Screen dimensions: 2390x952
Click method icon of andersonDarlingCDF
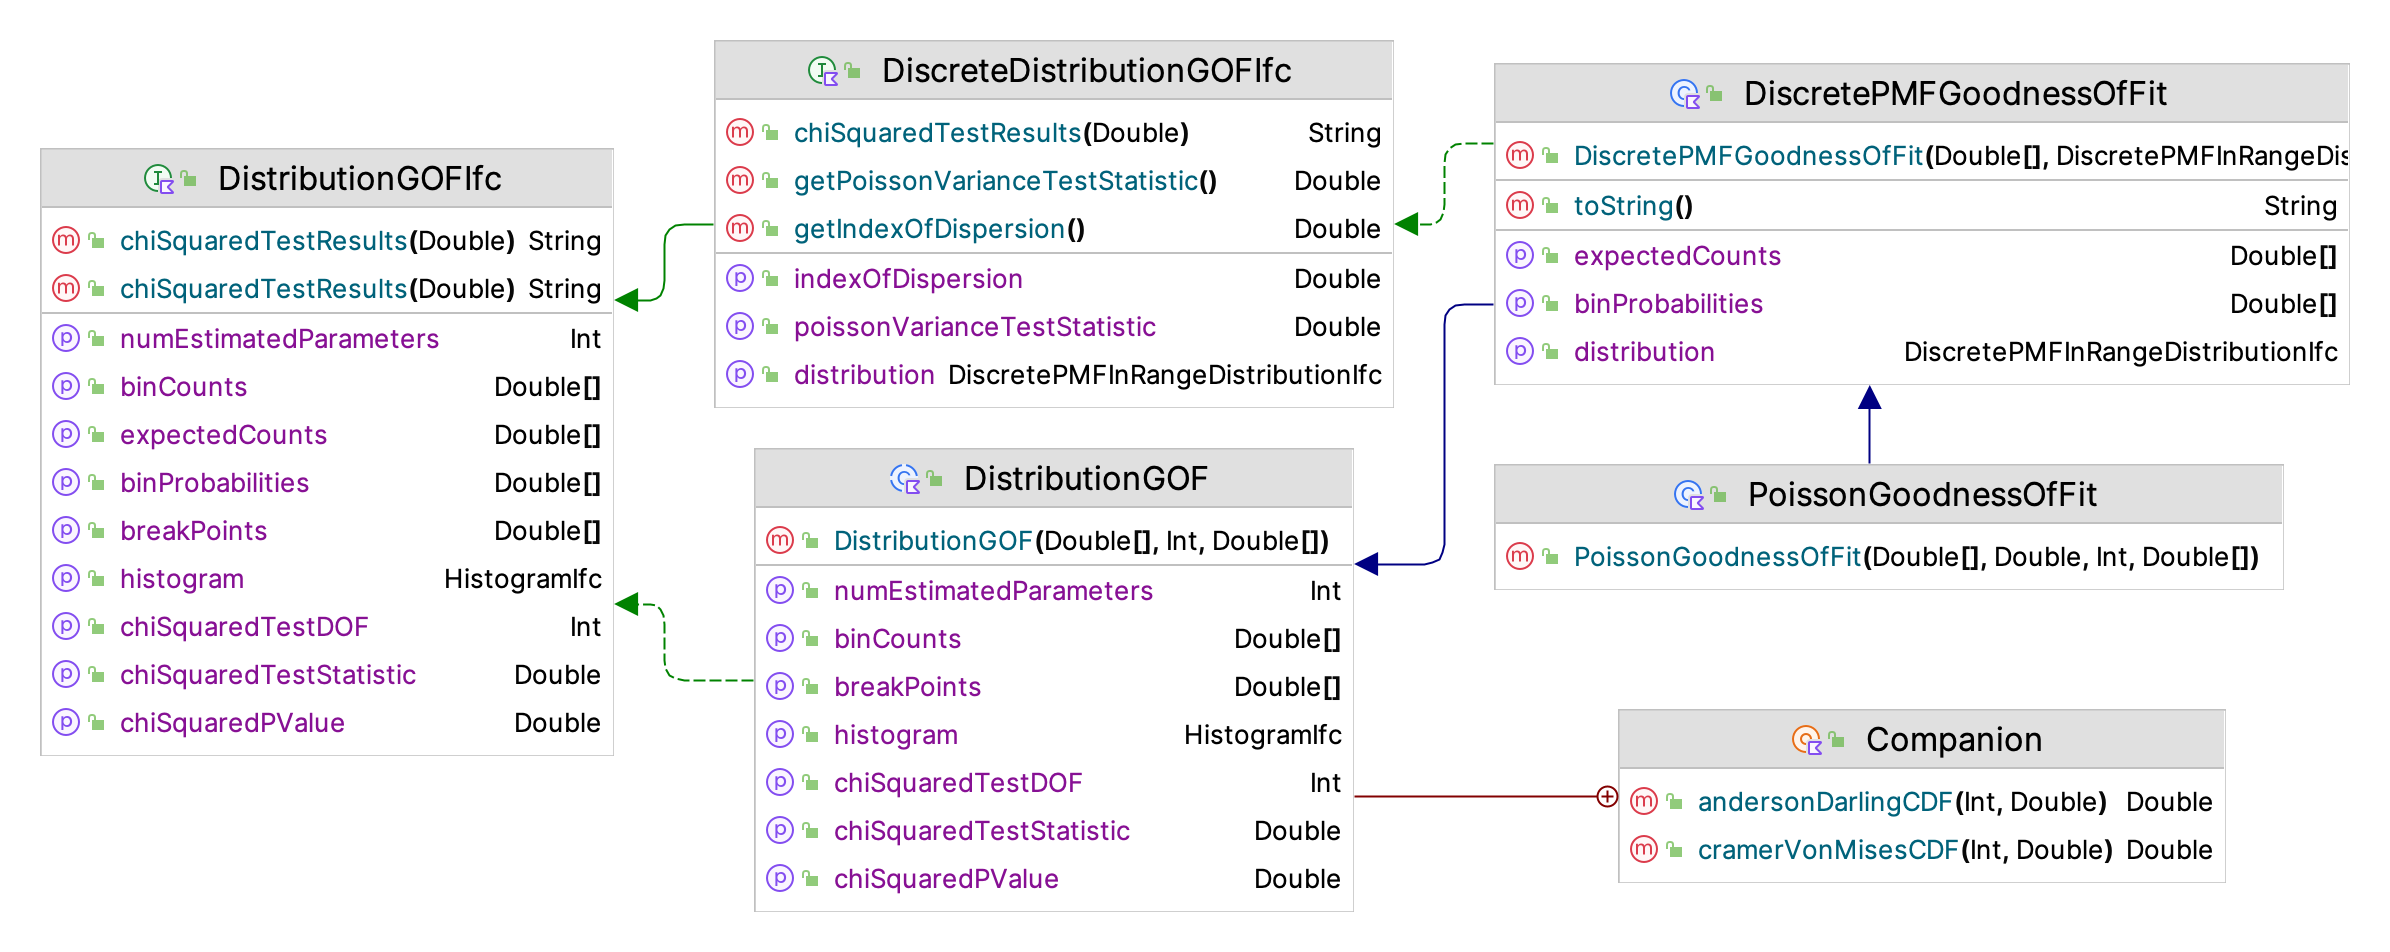pyautogui.click(x=1644, y=801)
